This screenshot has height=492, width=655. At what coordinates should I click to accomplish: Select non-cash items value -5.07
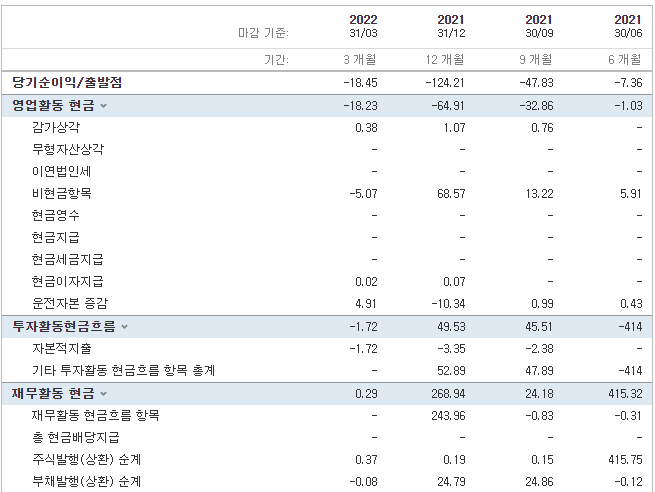coord(363,194)
